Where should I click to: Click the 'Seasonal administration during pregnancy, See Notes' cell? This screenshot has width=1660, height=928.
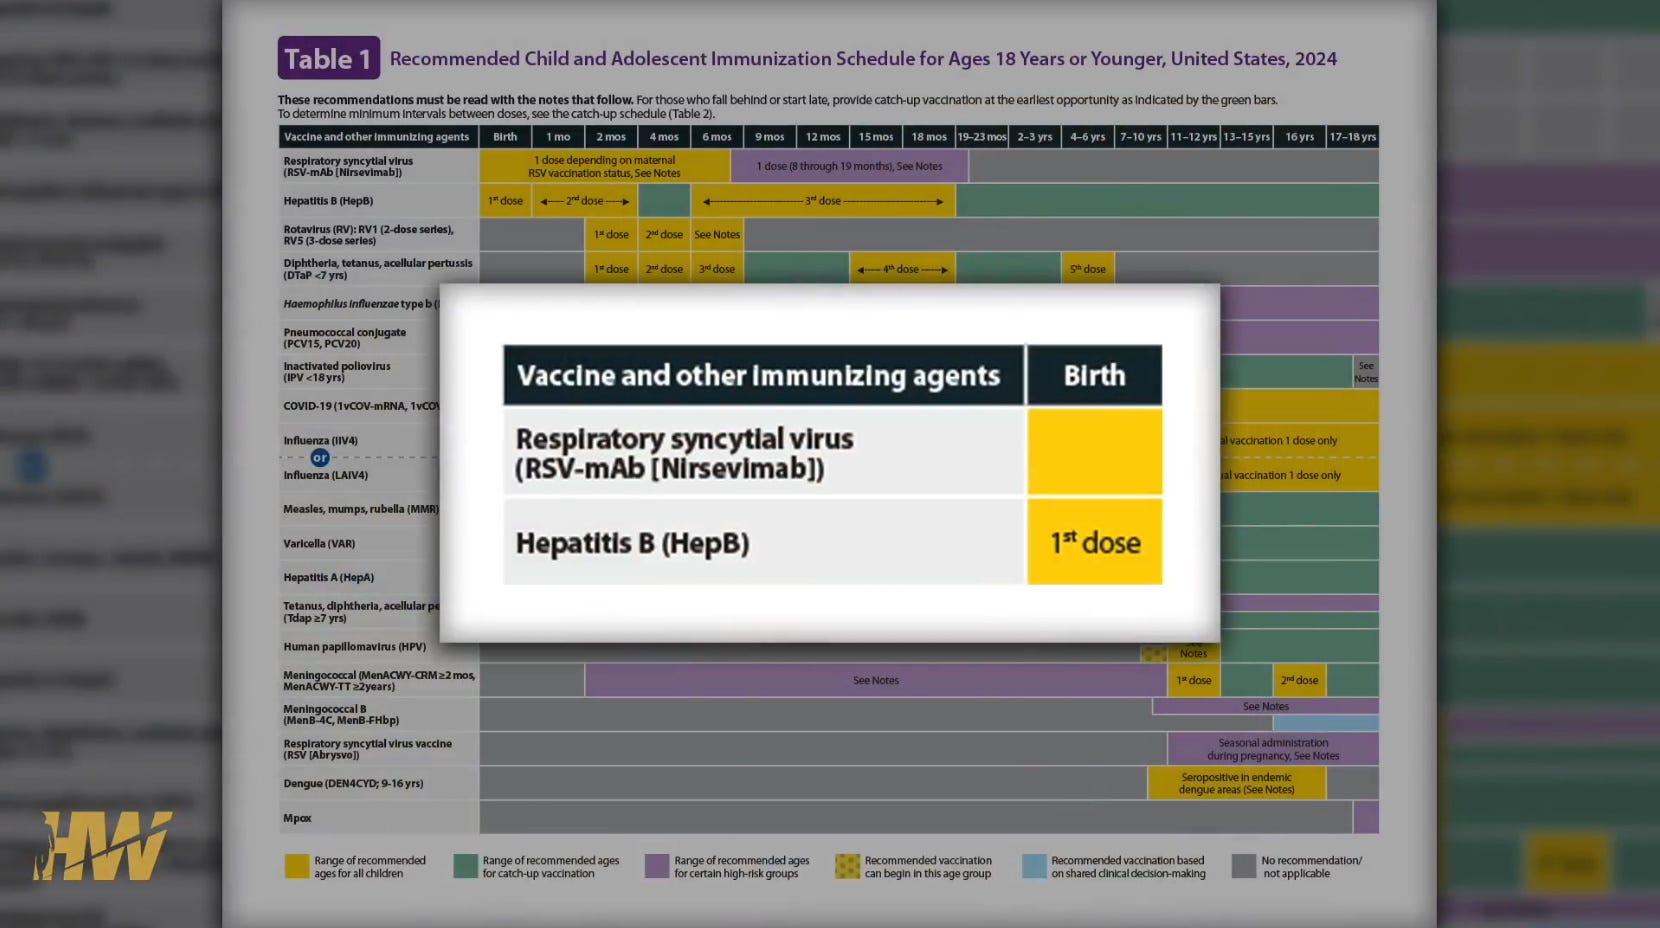[1273, 750]
